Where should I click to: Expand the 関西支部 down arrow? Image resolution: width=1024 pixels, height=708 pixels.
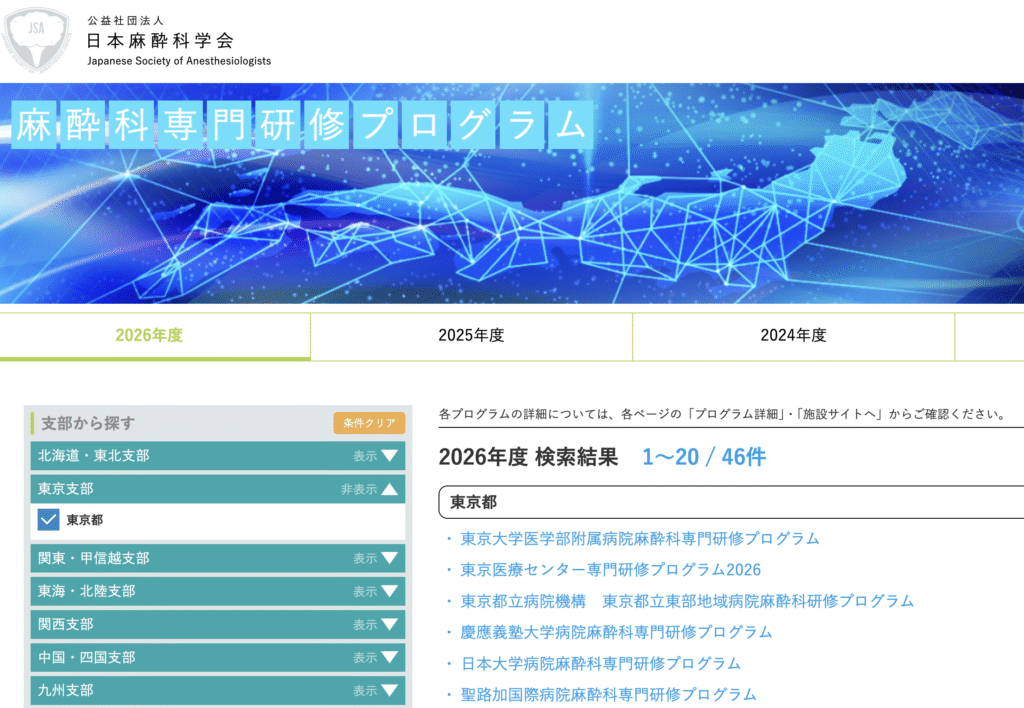pos(389,625)
